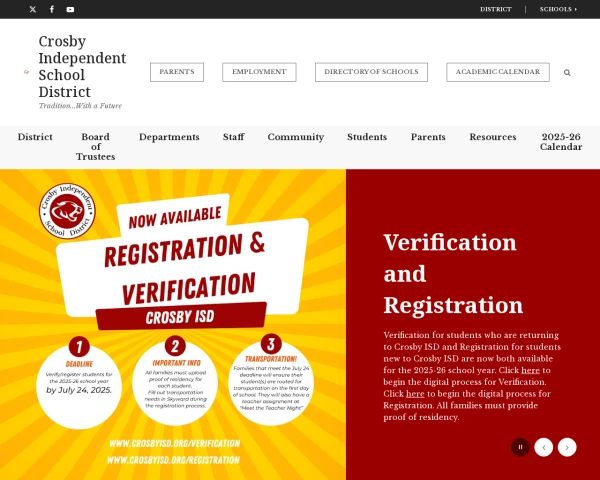Open Directory of Schools button

[x=371, y=72]
